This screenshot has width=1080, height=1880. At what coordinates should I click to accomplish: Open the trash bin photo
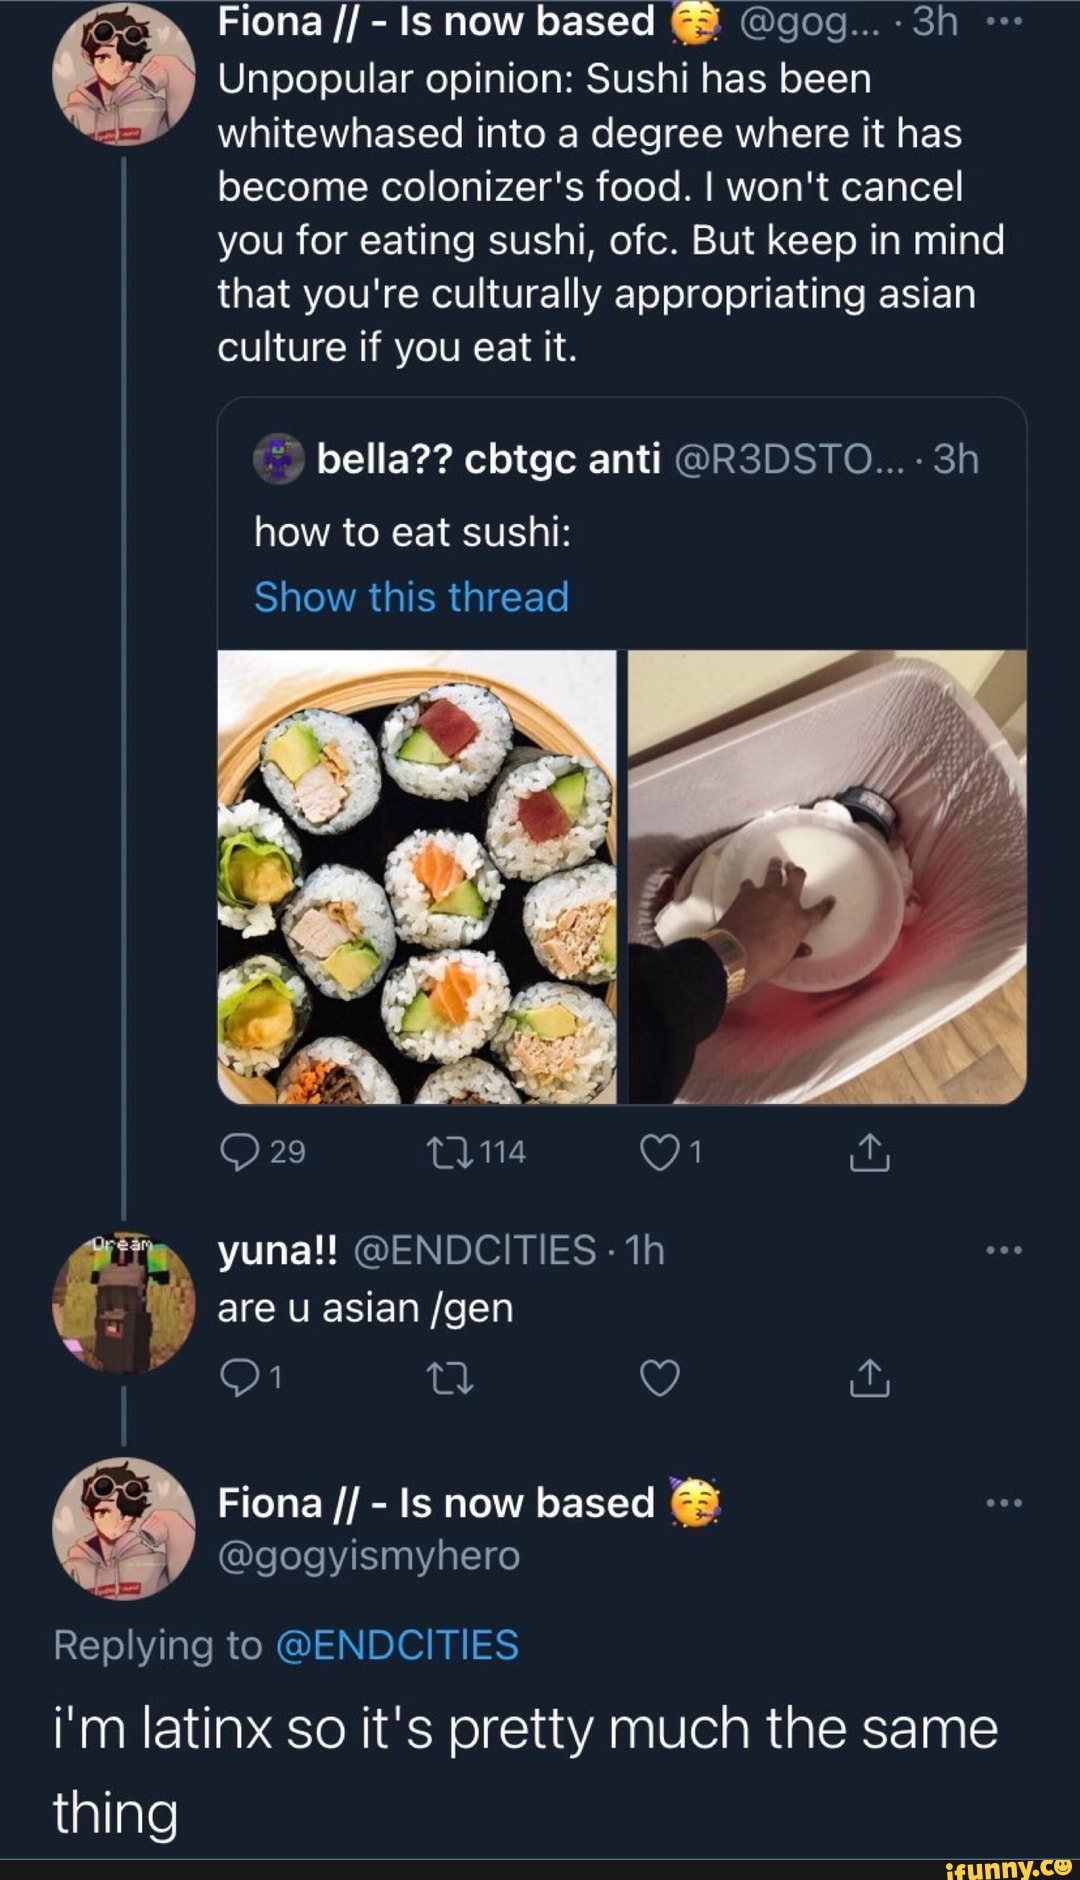tap(827, 877)
